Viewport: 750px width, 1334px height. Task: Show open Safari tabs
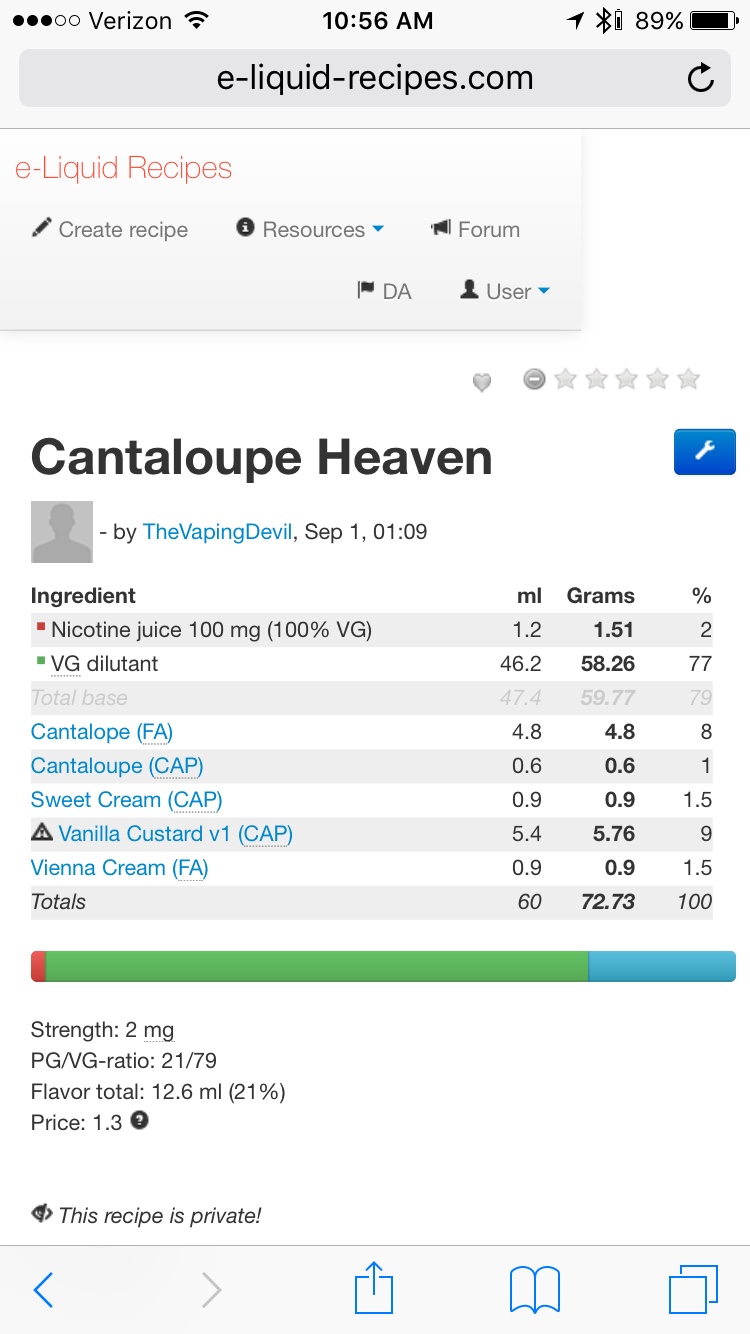click(692, 1288)
